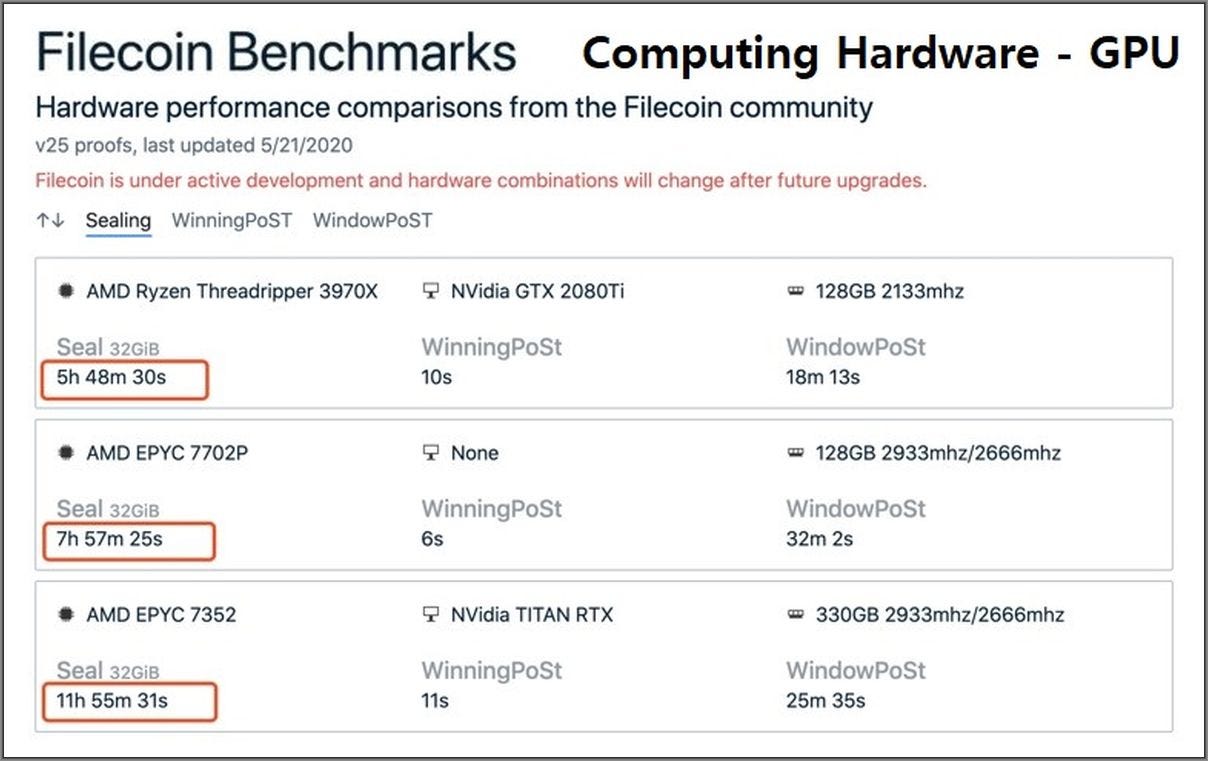Click the Filecoin Benchmarks heading
1208x761 pixels.
[x=277, y=53]
